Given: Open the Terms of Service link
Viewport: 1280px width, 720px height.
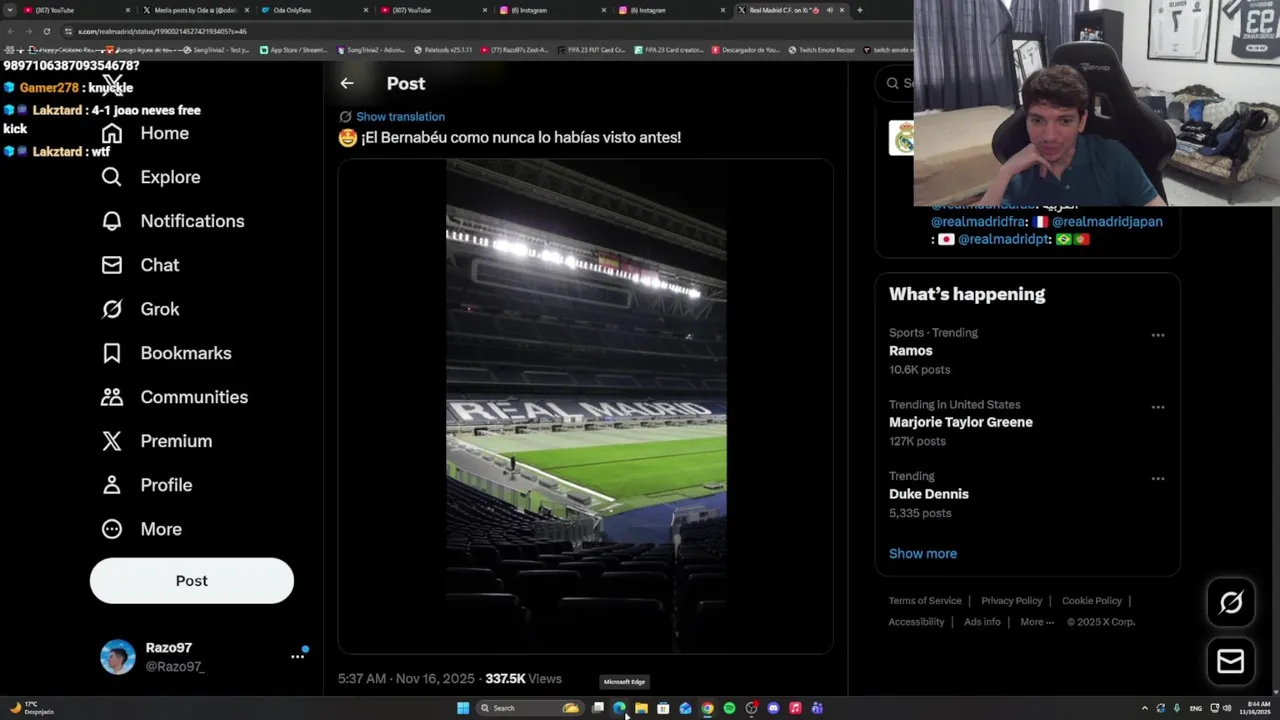Looking at the screenshot, I should [x=925, y=601].
